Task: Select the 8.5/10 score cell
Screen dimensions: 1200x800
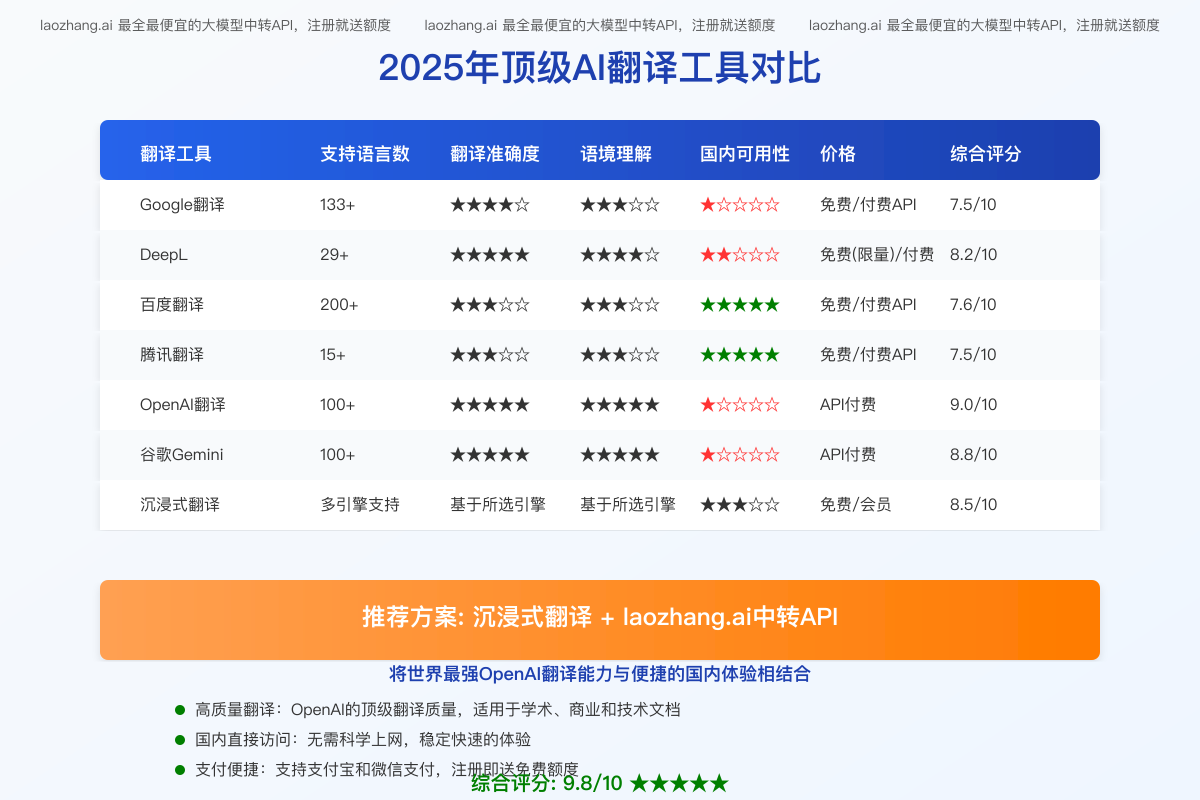Action: (x=974, y=505)
